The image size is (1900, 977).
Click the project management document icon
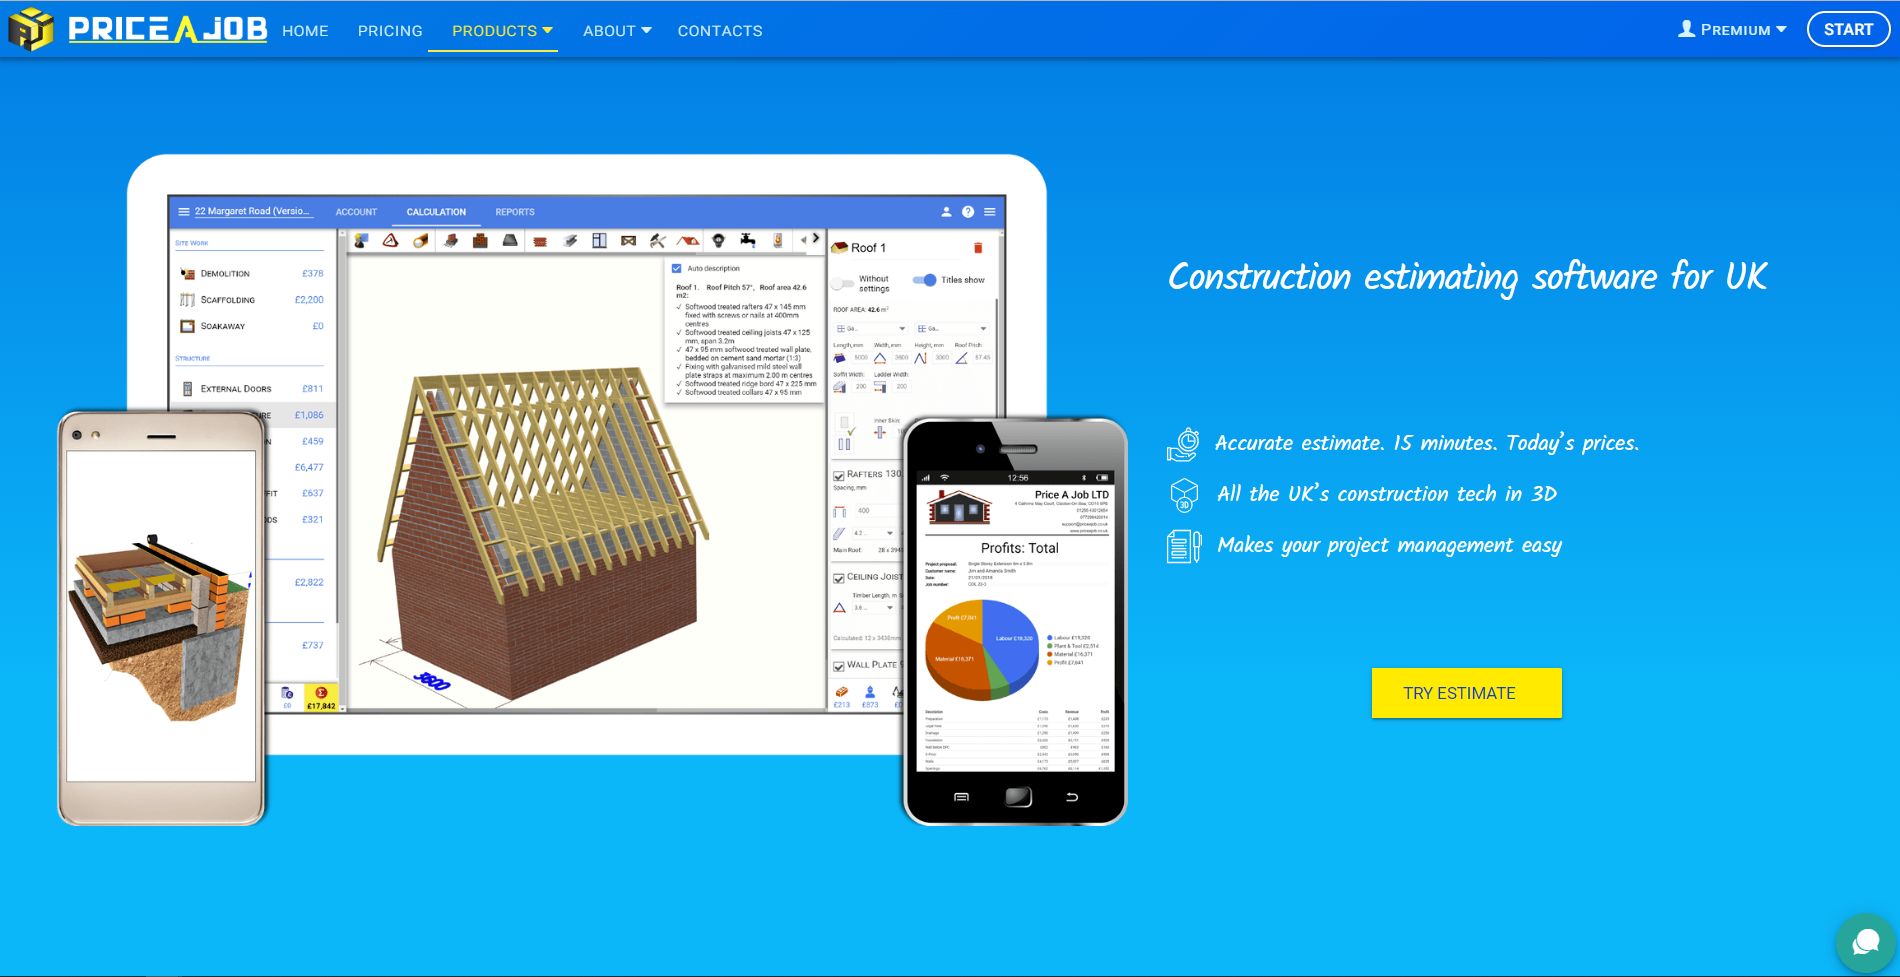1184,546
